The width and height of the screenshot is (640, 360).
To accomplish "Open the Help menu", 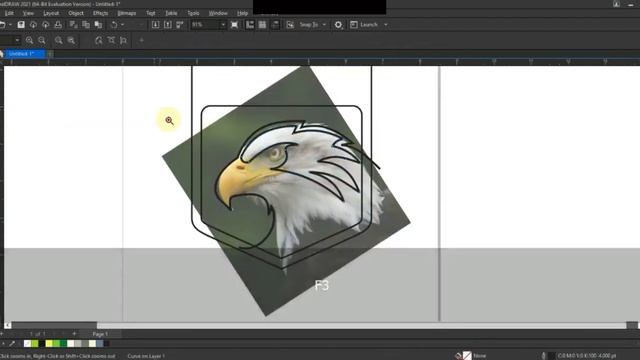I will click(242, 13).
